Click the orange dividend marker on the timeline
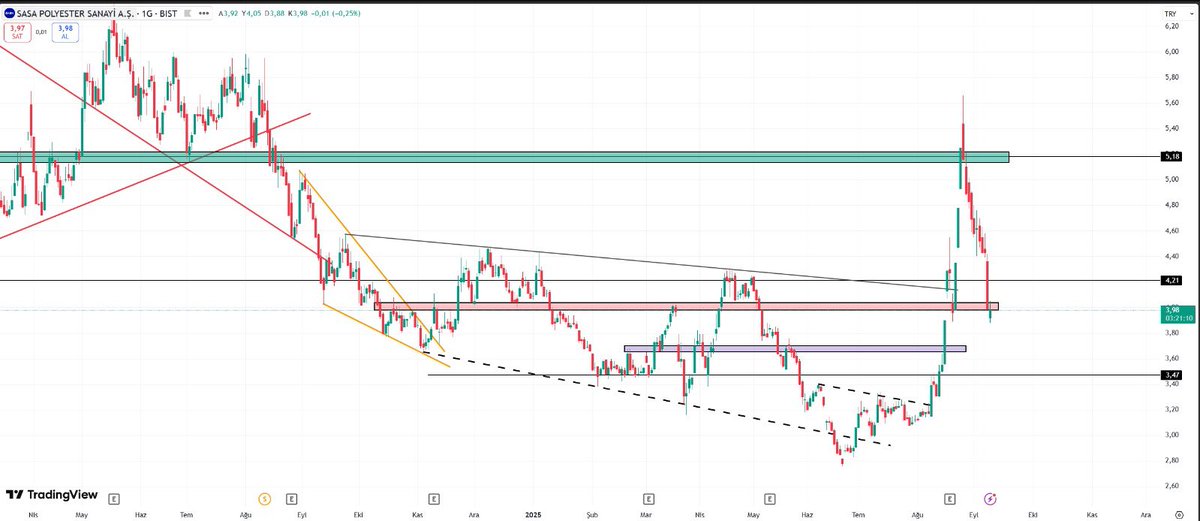 pyautogui.click(x=264, y=497)
